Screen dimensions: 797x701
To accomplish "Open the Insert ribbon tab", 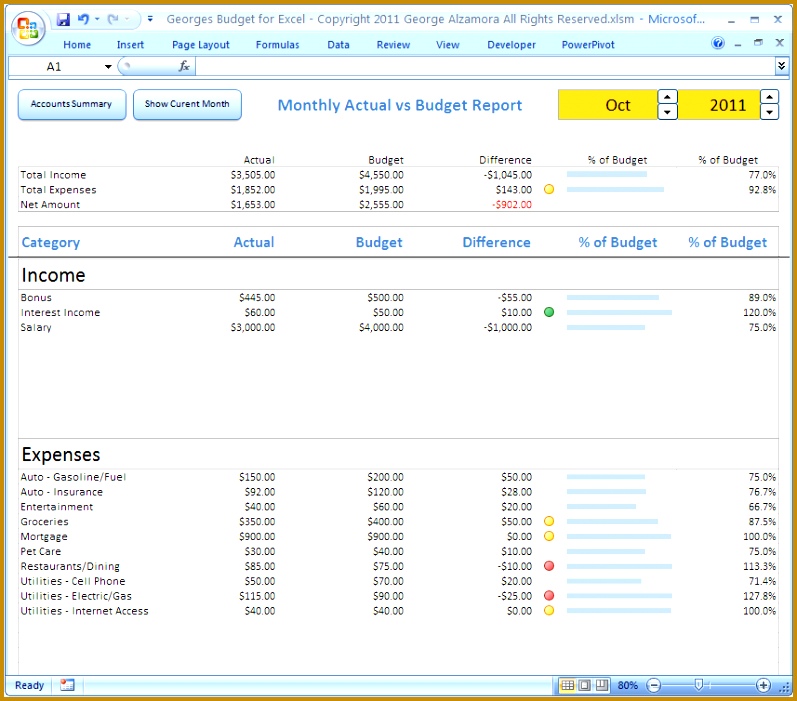I will pos(130,45).
